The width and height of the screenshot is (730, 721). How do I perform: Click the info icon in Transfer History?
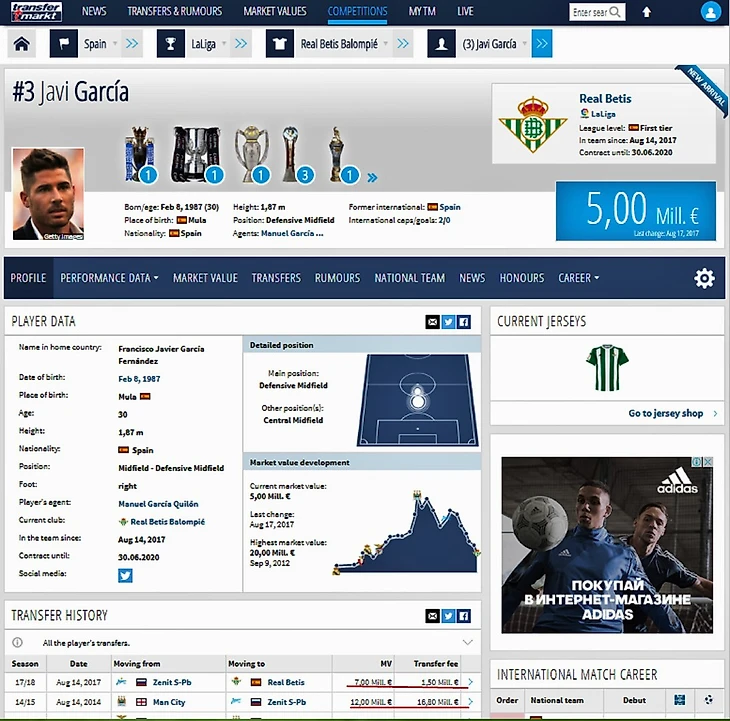[17, 642]
